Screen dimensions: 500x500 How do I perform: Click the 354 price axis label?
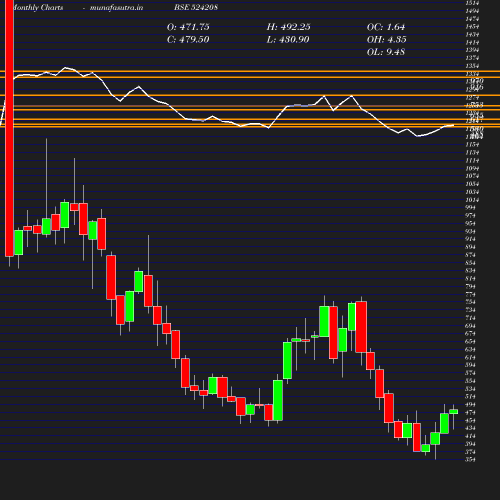pos(470,460)
